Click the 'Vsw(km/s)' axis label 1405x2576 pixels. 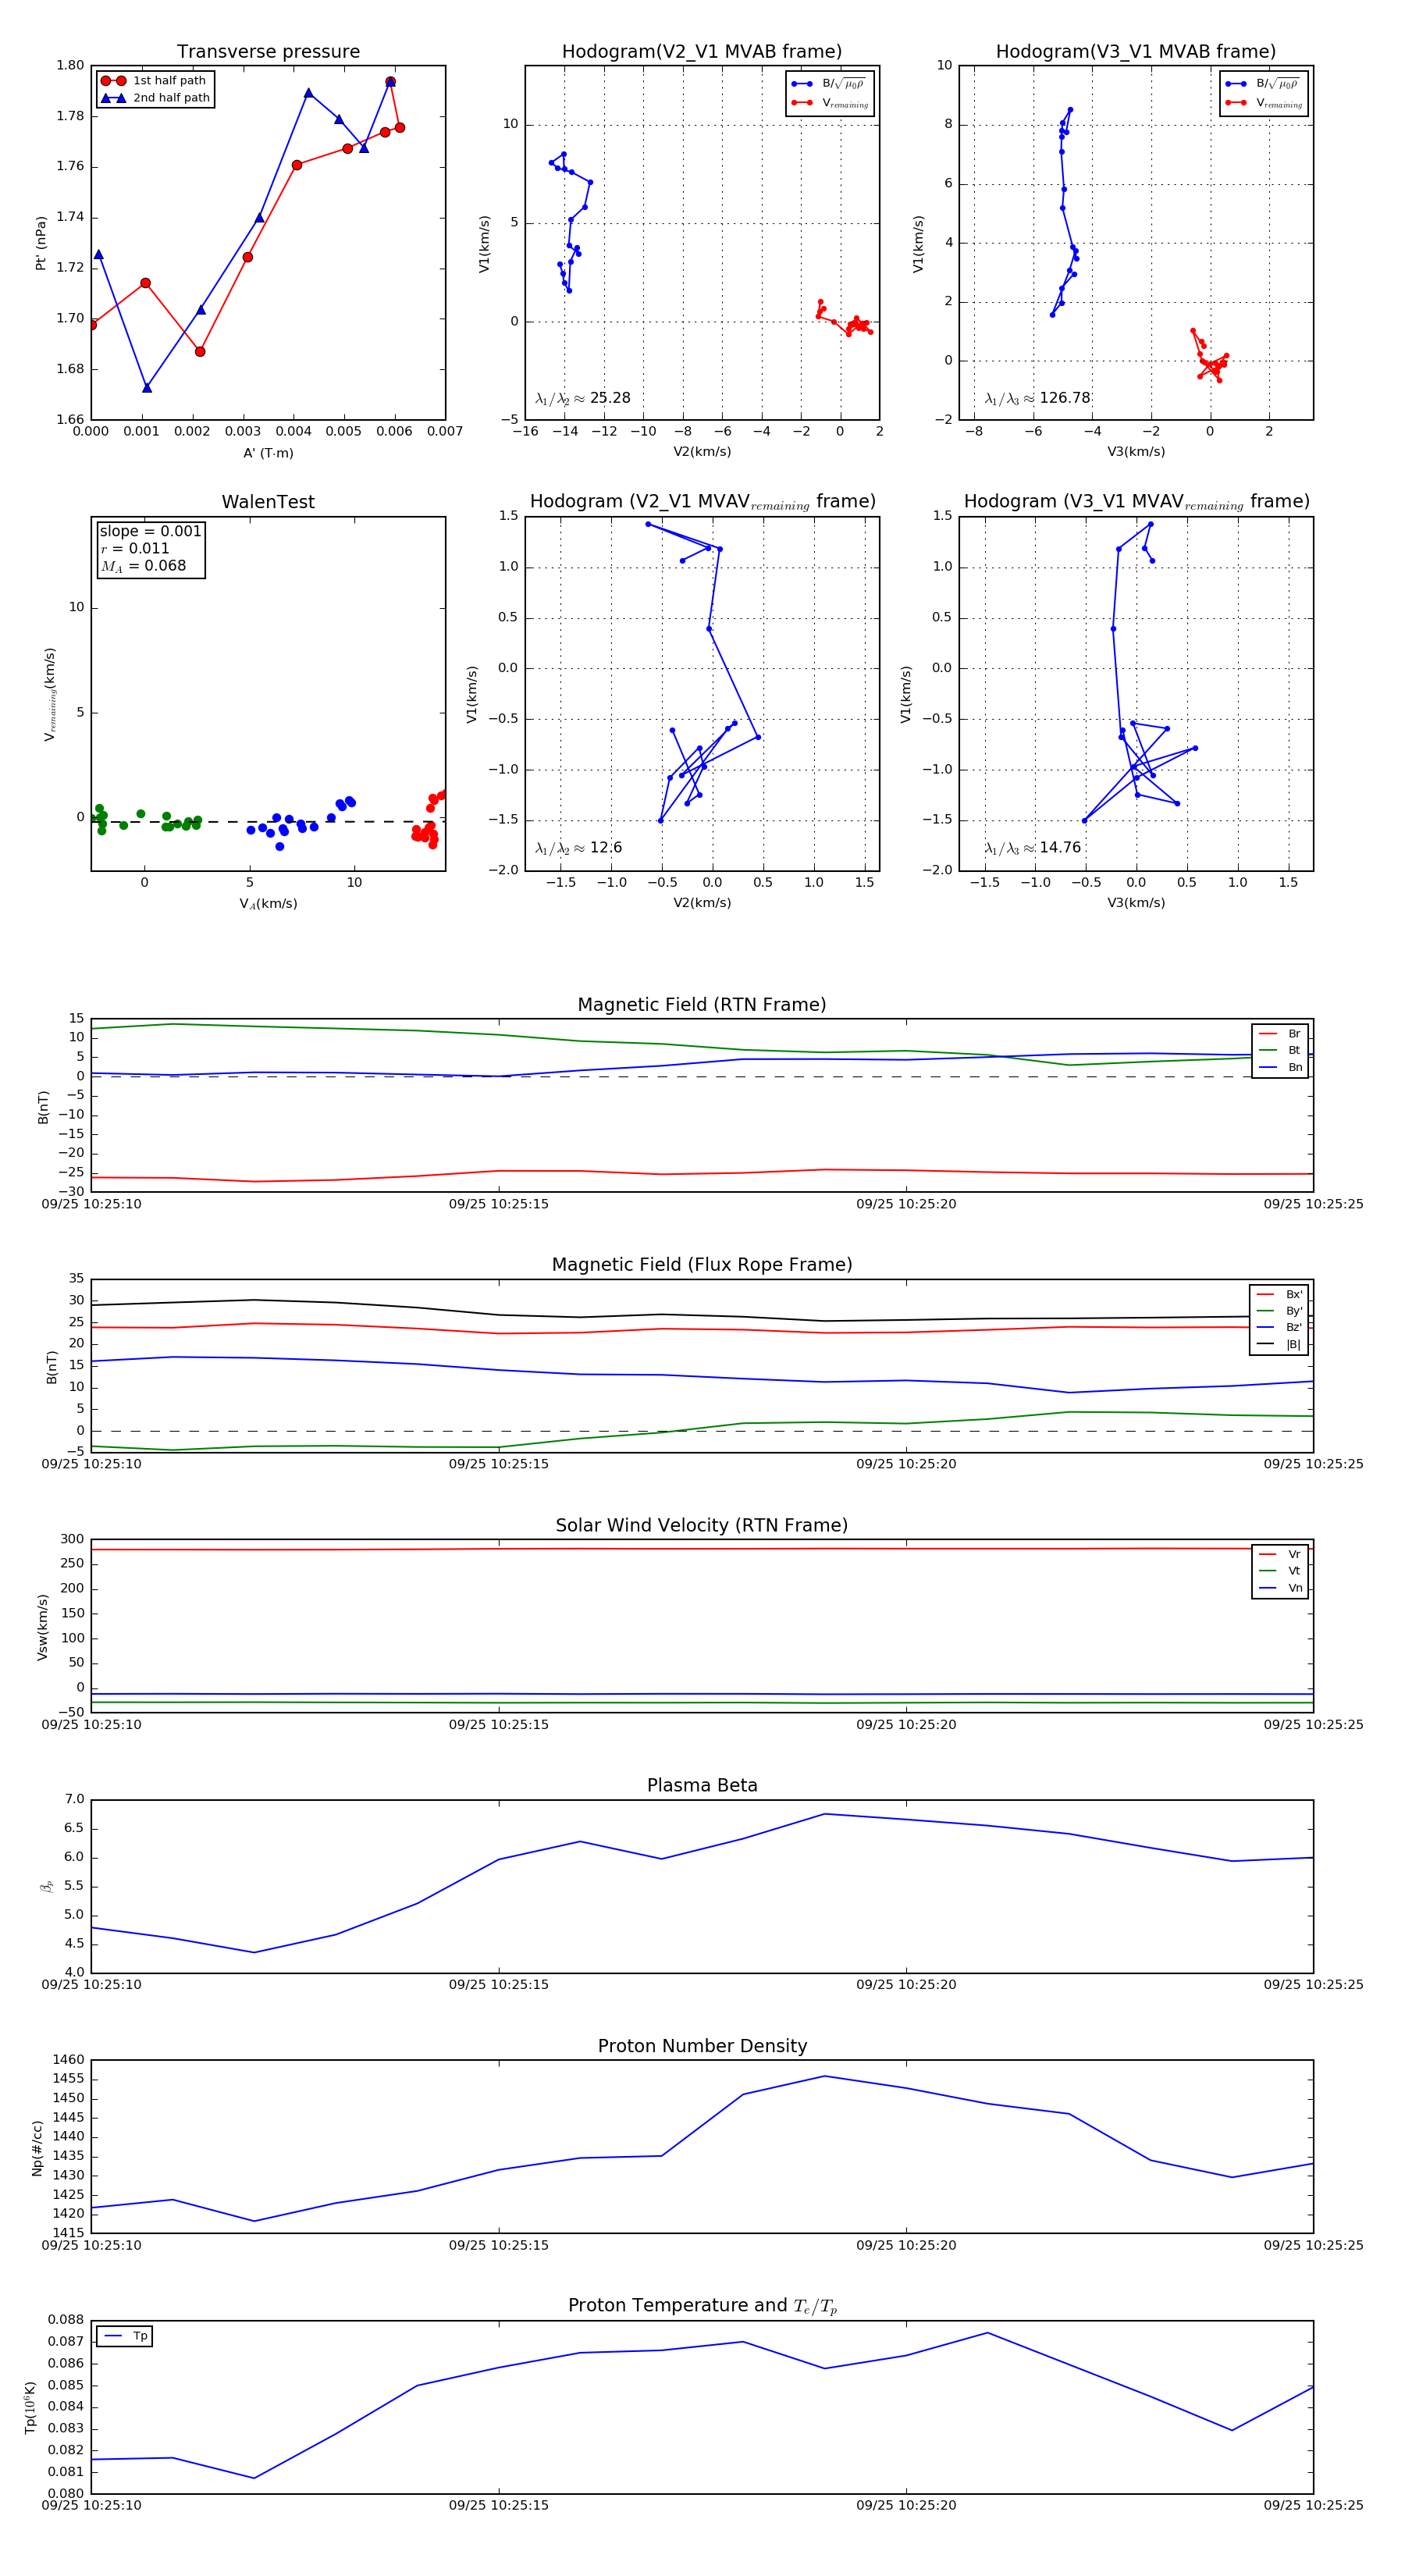point(42,1628)
